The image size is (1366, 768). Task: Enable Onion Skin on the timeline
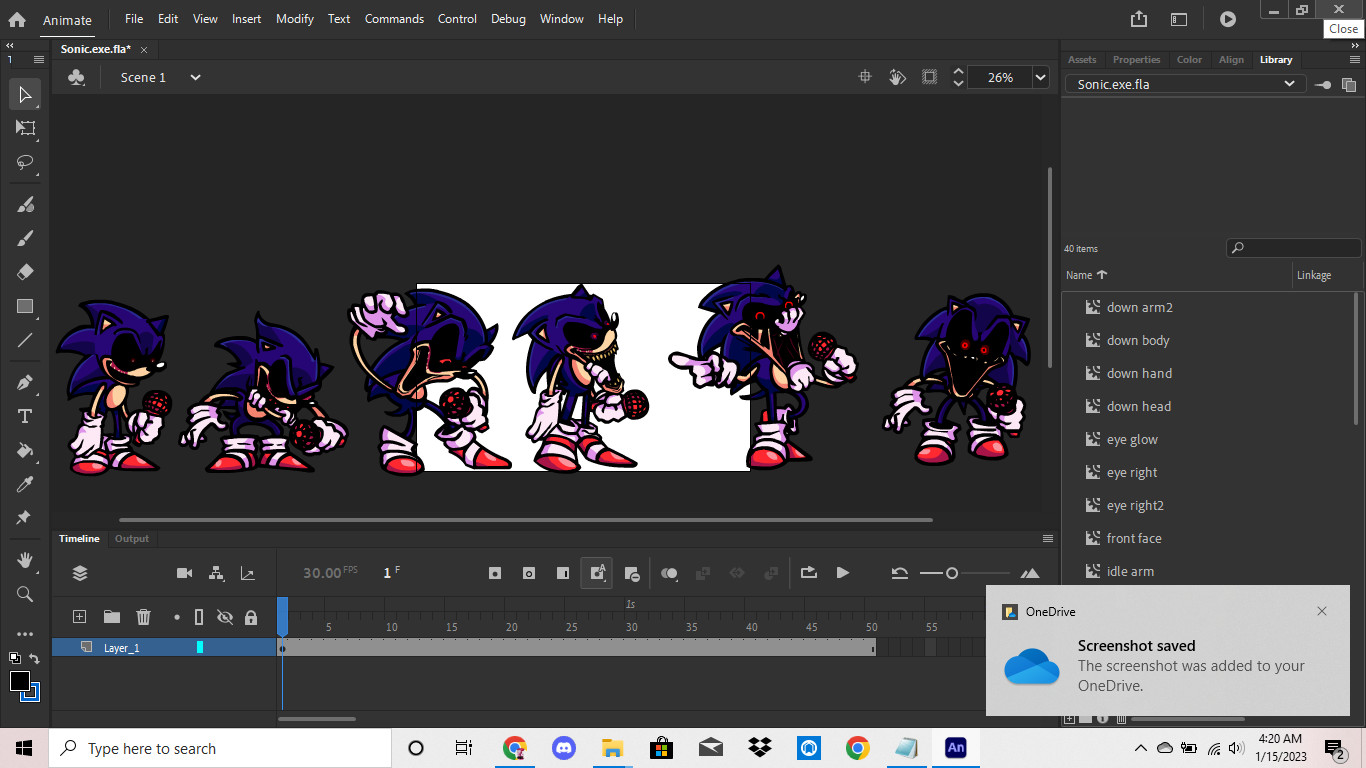click(x=669, y=572)
